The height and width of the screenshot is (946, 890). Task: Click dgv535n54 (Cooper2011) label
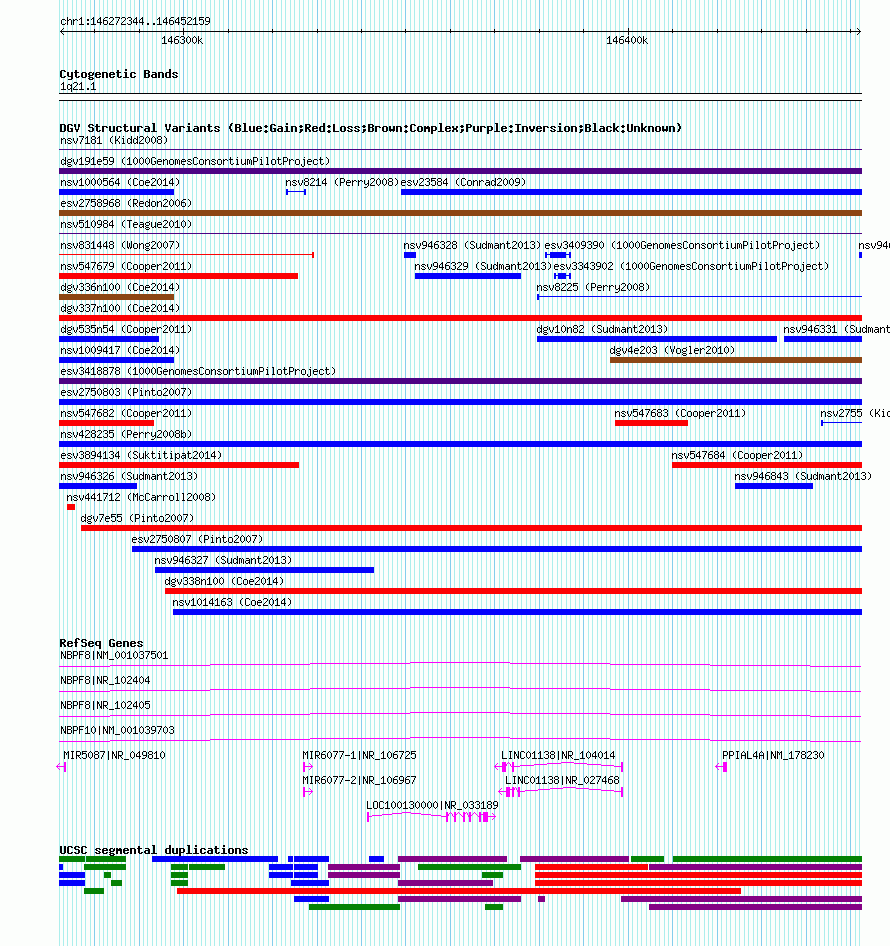(126, 329)
